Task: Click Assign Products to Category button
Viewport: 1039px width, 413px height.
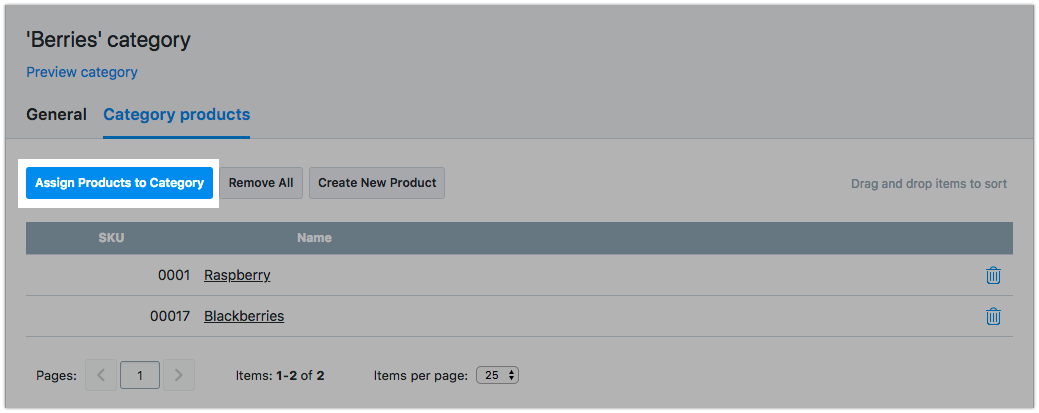Action: (x=119, y=183)
